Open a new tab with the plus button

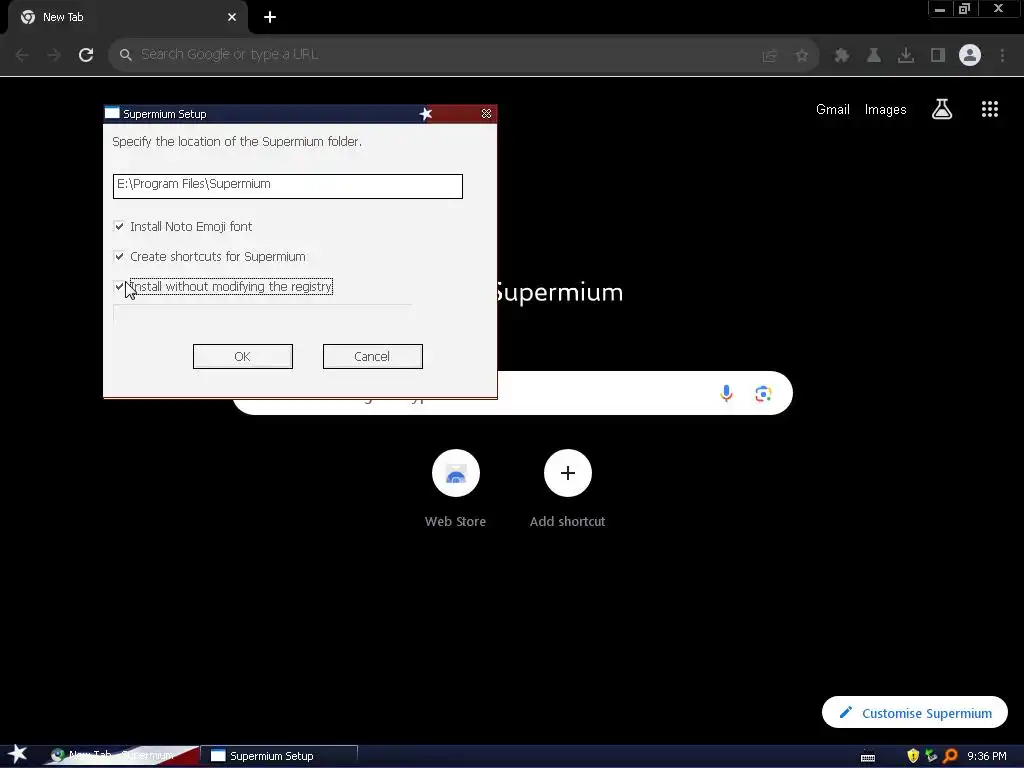(270, 18)
